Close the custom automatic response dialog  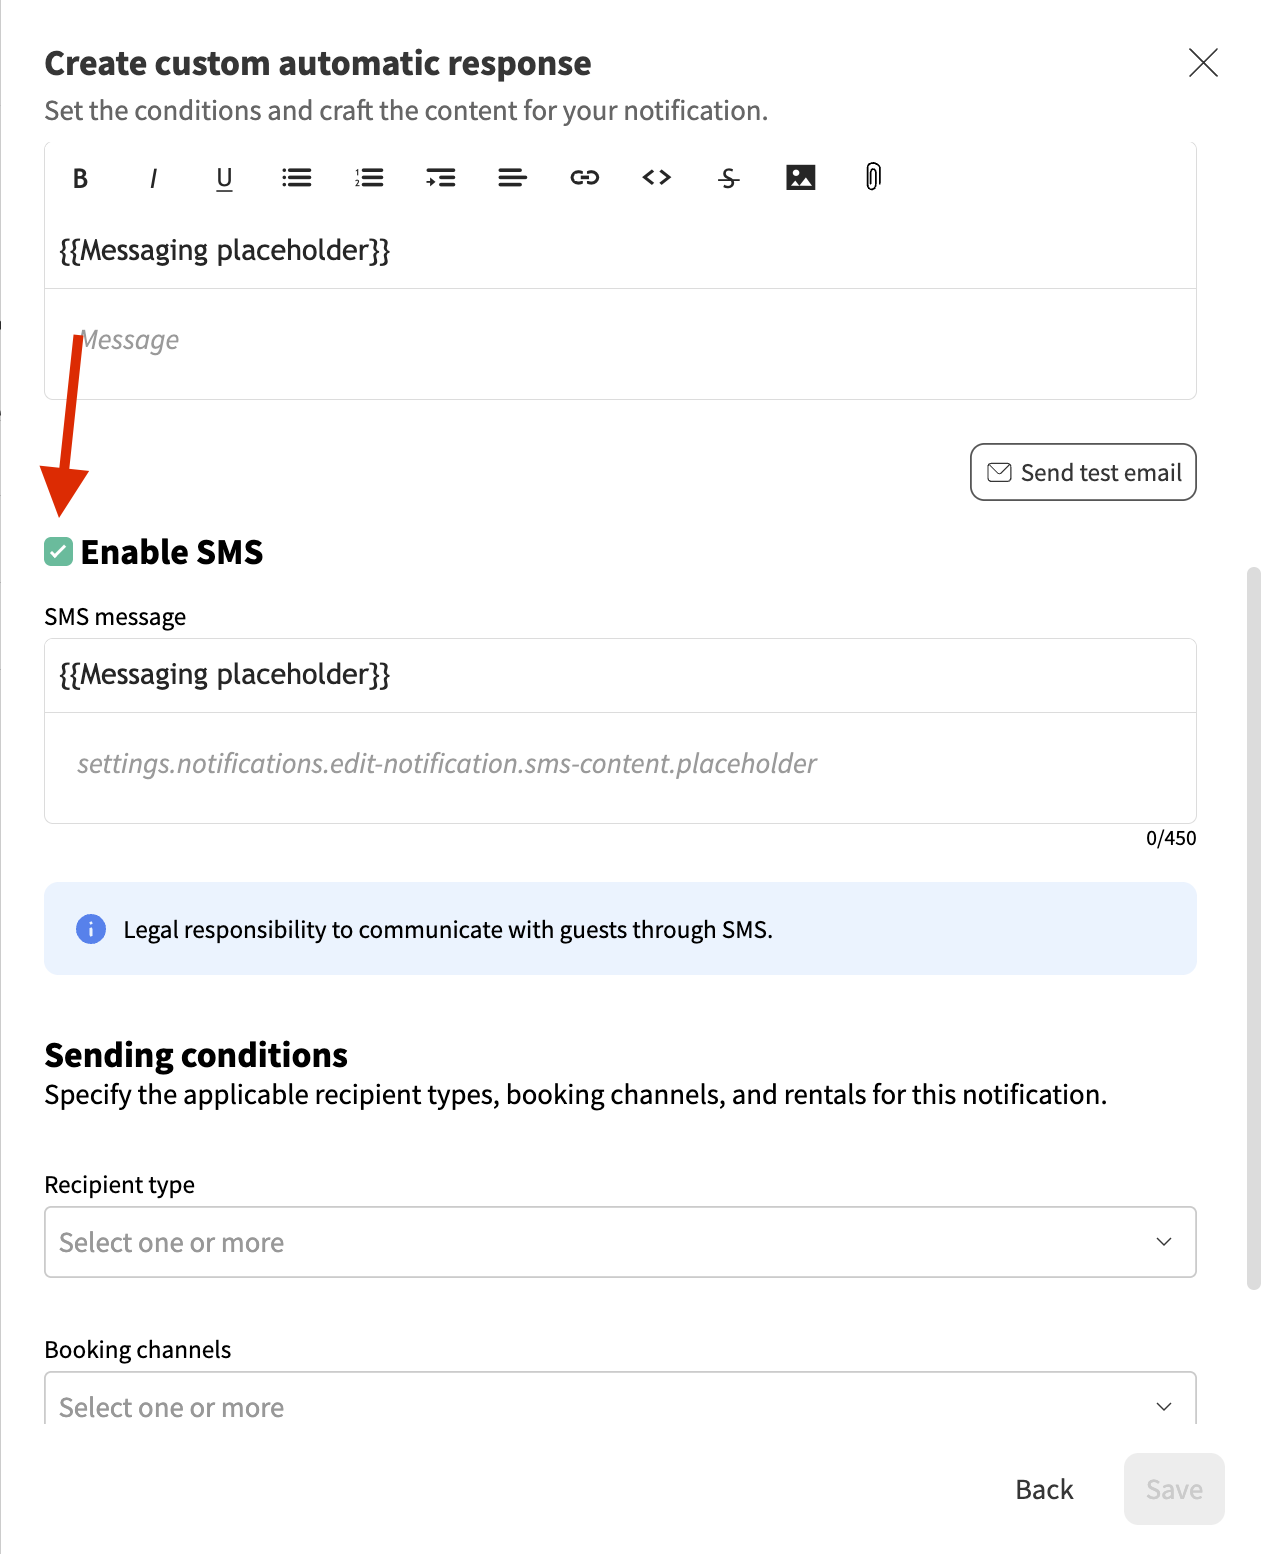point(1203,63)
